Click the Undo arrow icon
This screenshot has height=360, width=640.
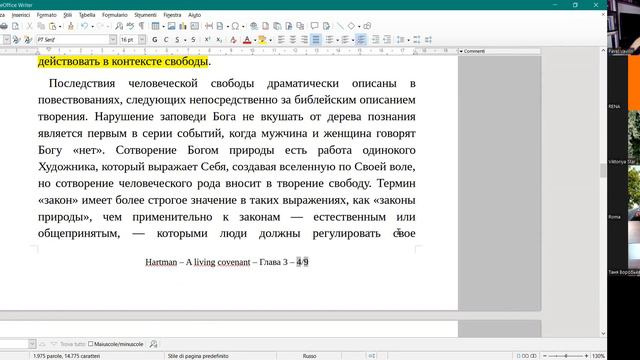pos(84,26)
